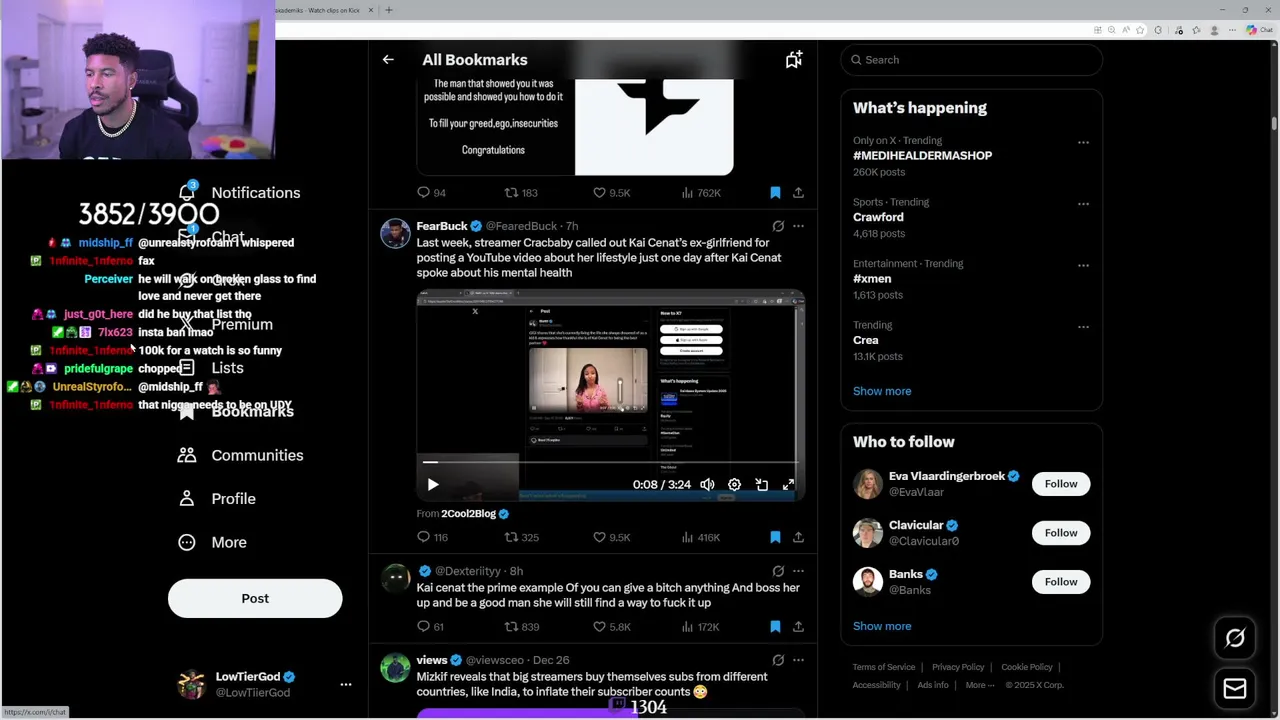
Task: Open the floating Grok button
Action: coord(1235,638)
